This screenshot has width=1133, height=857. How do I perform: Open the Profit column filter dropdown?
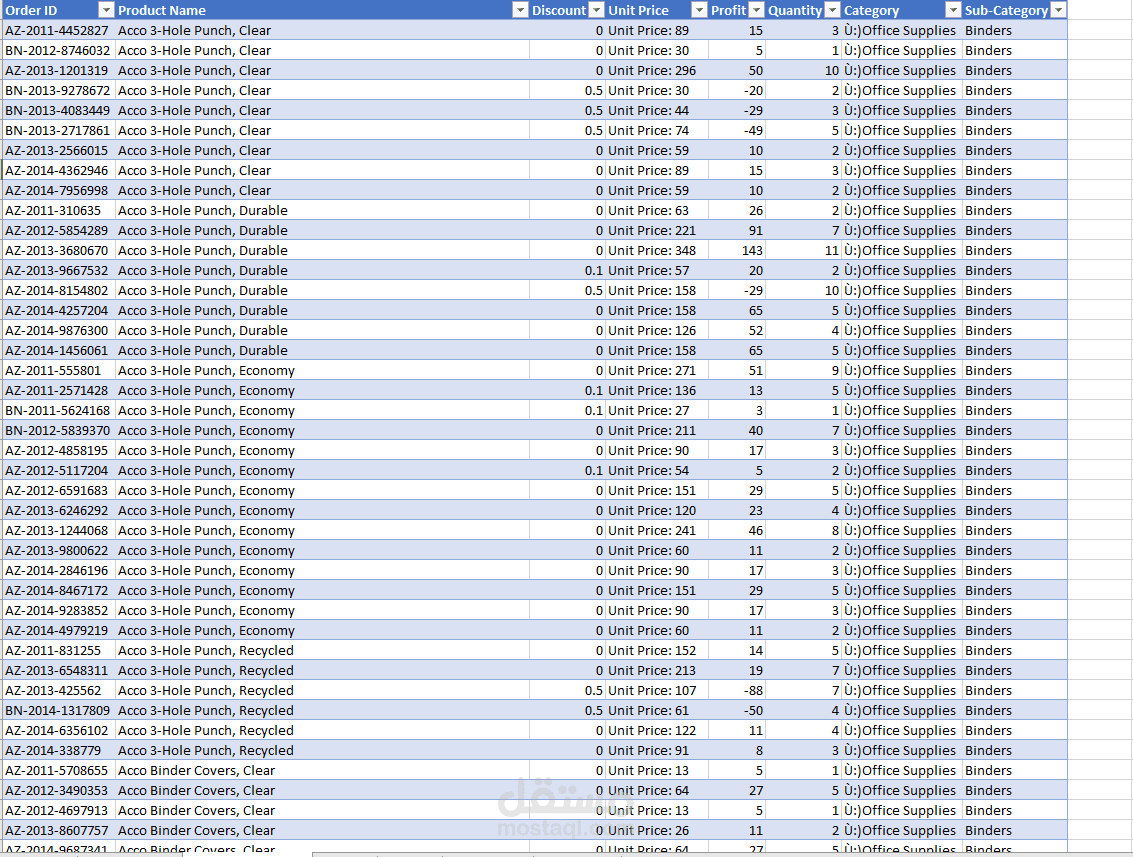tap(756, 10)
